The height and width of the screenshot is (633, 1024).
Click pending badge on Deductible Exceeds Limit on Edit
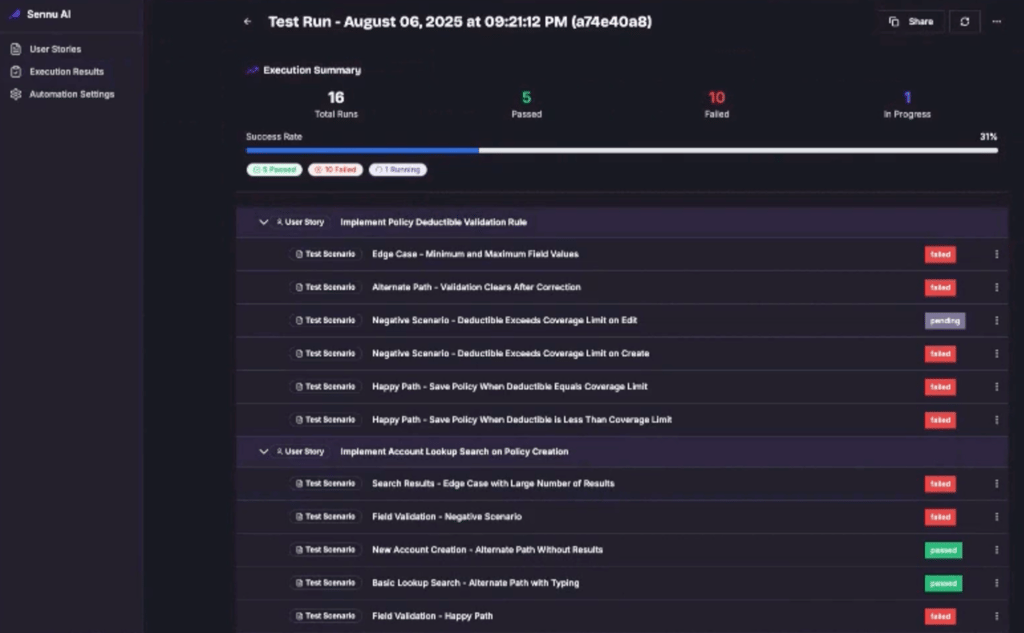tap(944, 321)
